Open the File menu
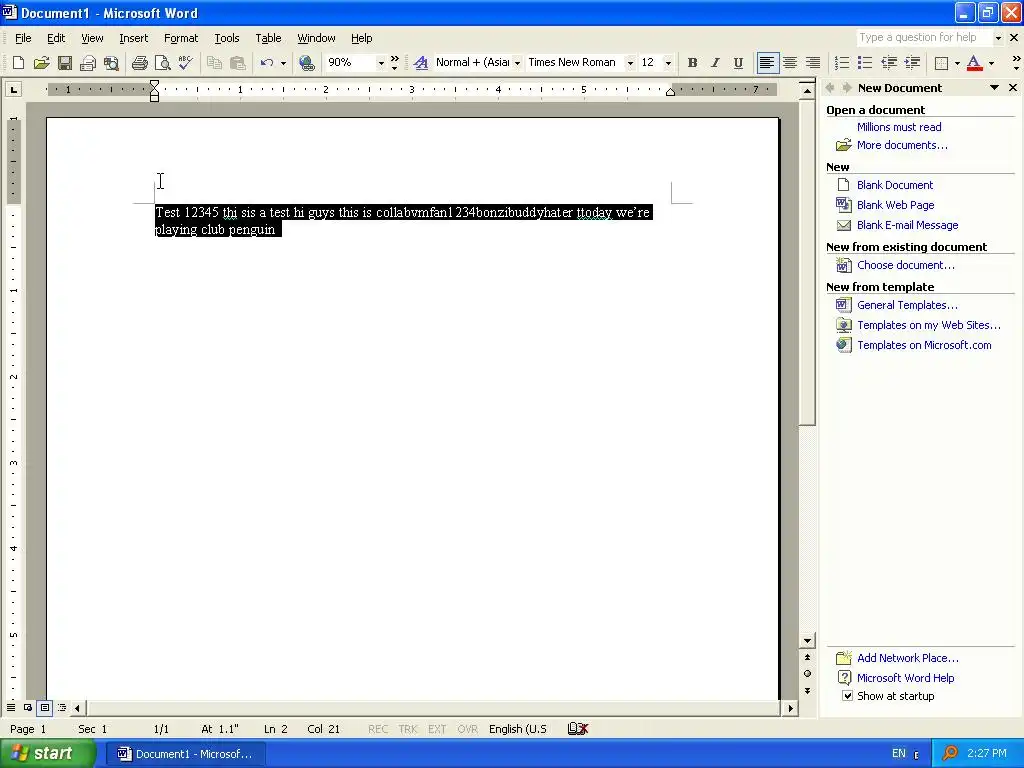The image size is (1024, 768). (23, 38)
